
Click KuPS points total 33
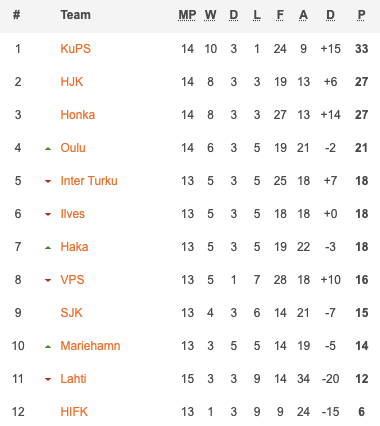click(x=362, y=49)
